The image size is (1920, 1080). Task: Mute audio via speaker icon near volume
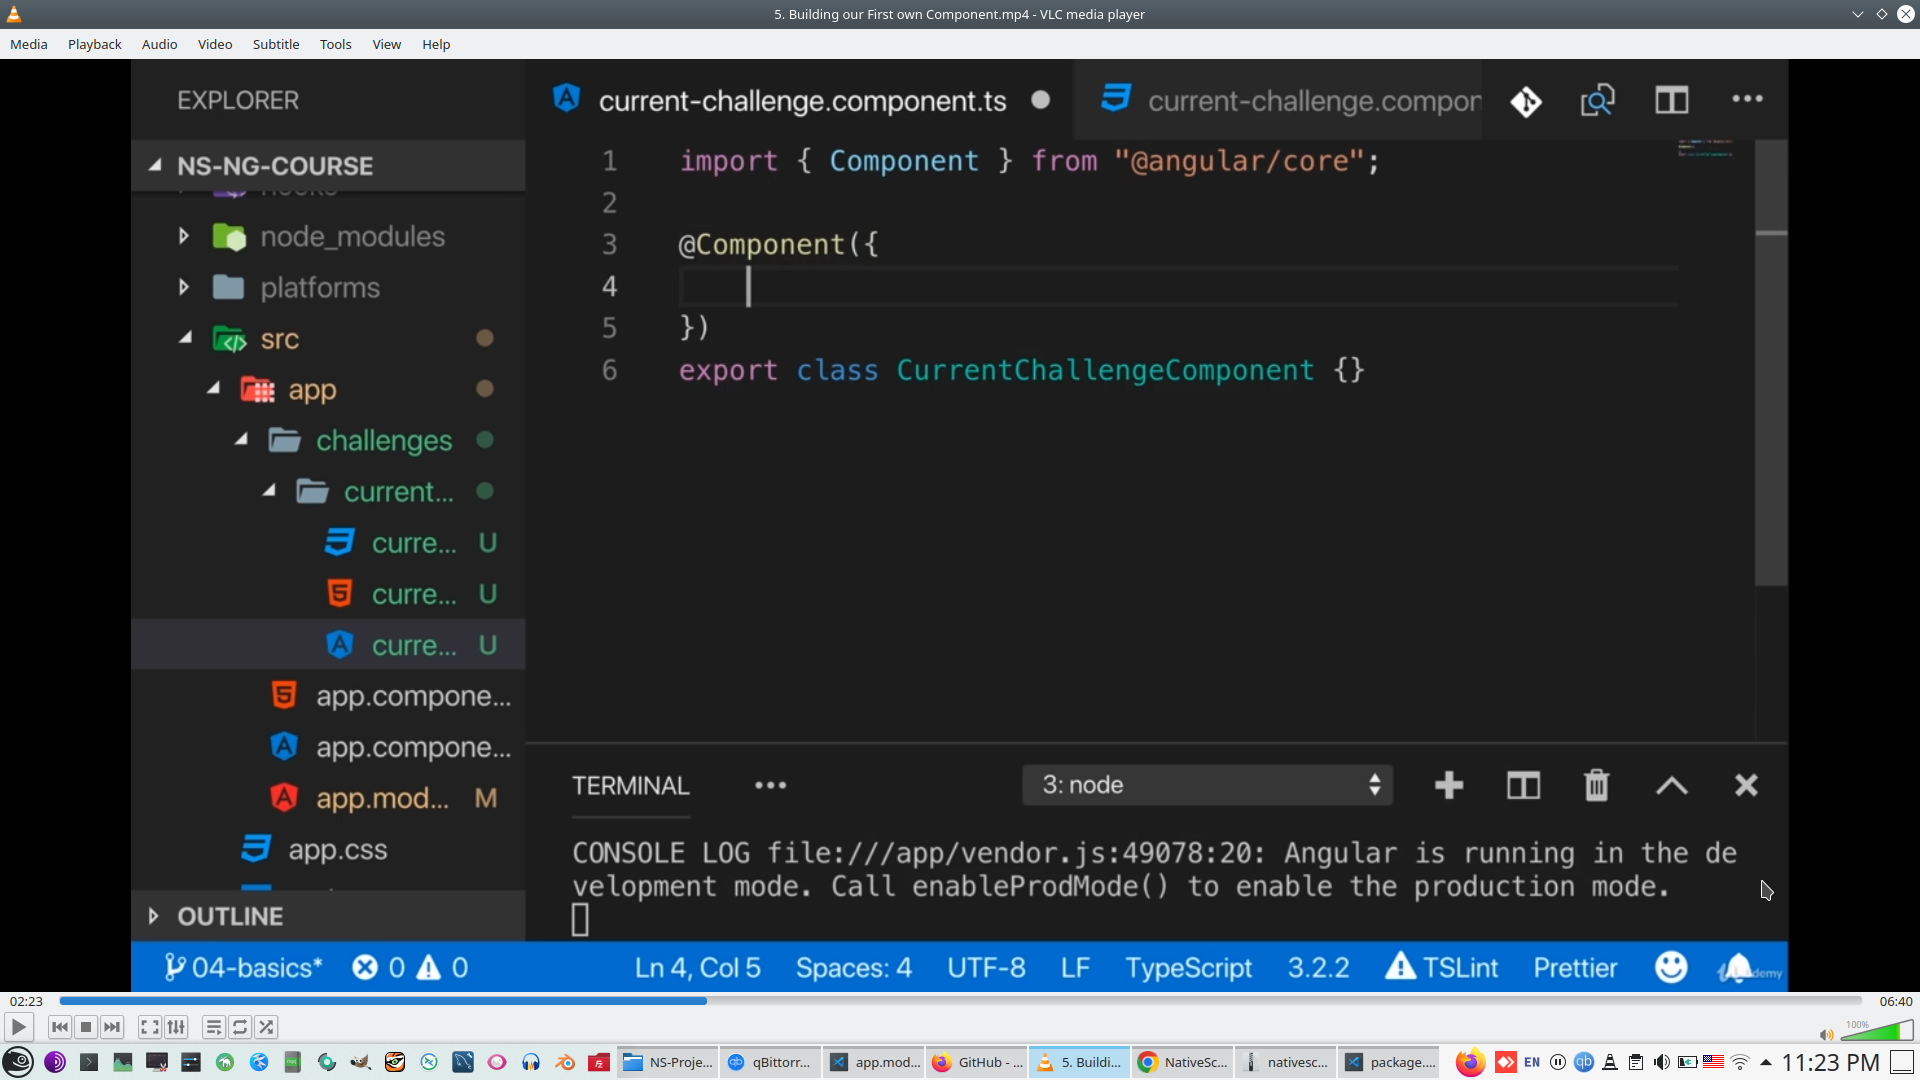click(x=1826, y=1035)
